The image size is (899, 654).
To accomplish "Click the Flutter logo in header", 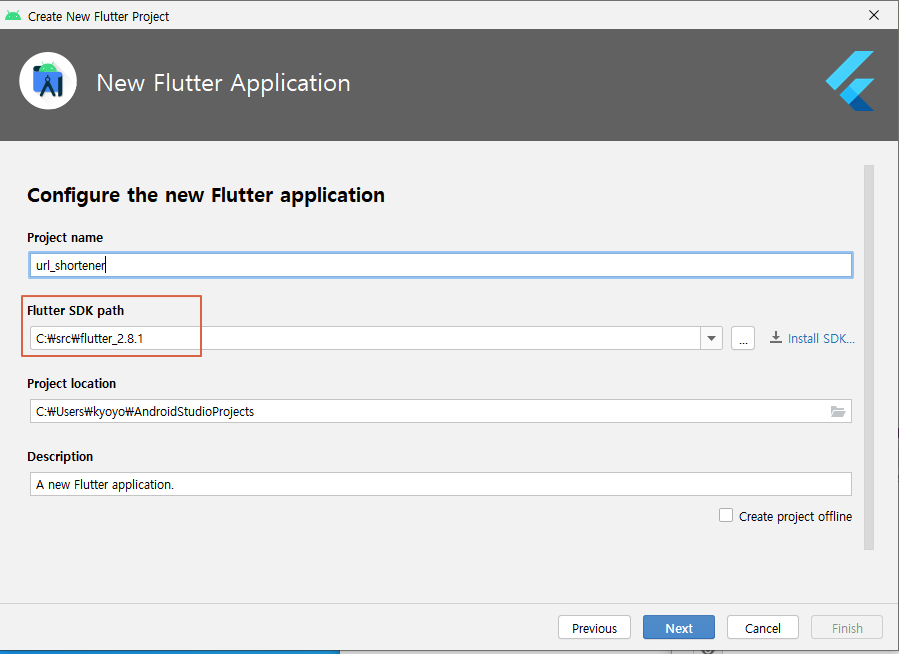I will pyautogui.click(x=850, y=81).
